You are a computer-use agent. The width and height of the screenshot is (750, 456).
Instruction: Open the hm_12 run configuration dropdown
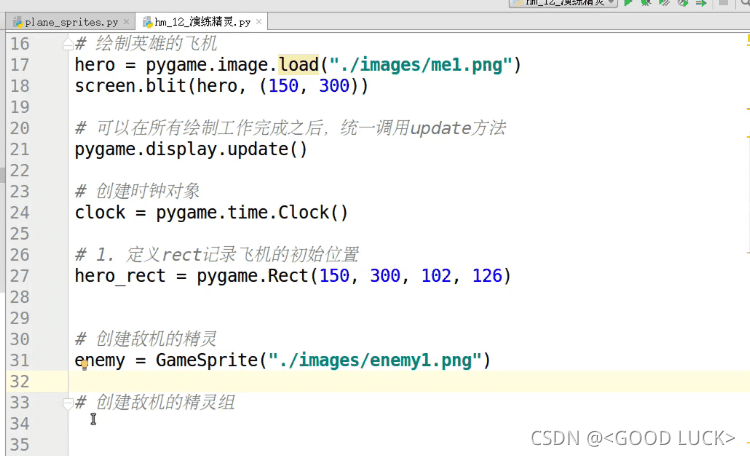tap(563, 3)
